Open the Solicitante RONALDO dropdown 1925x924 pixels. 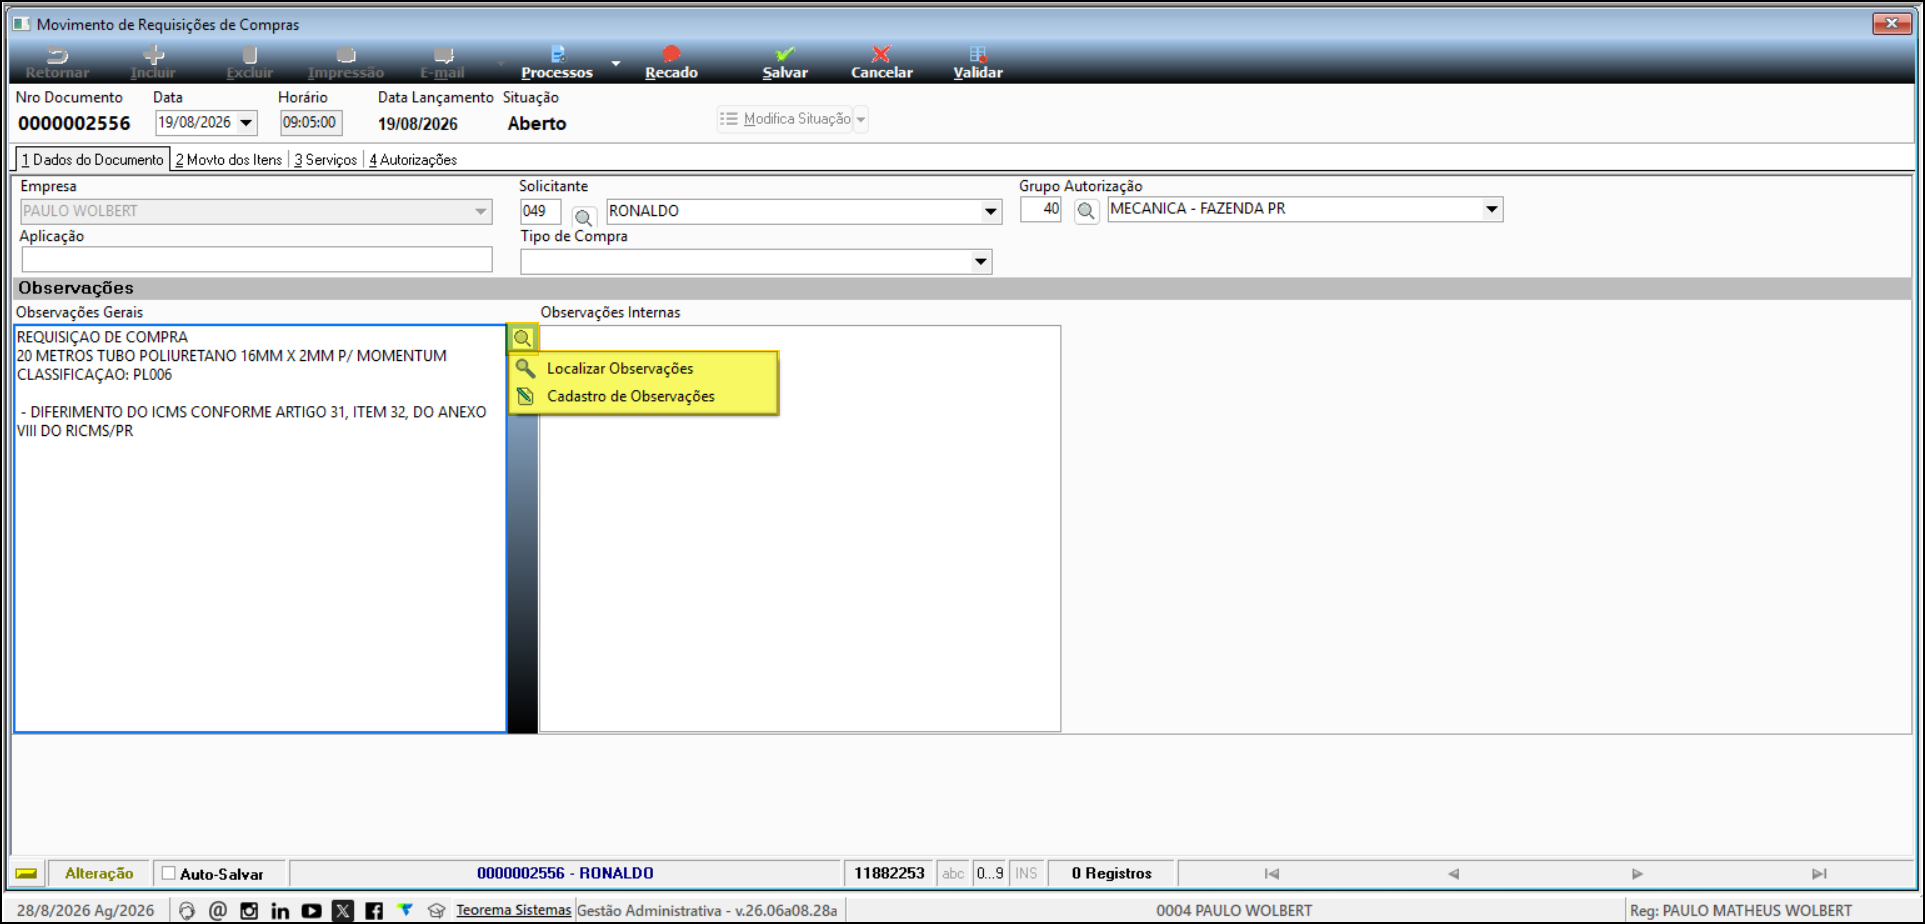pos(990,211)
